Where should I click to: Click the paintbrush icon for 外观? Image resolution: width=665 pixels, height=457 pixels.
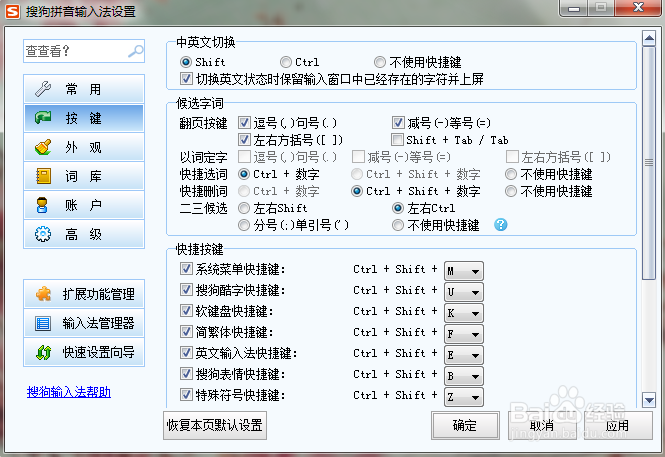tap(43, 147)
